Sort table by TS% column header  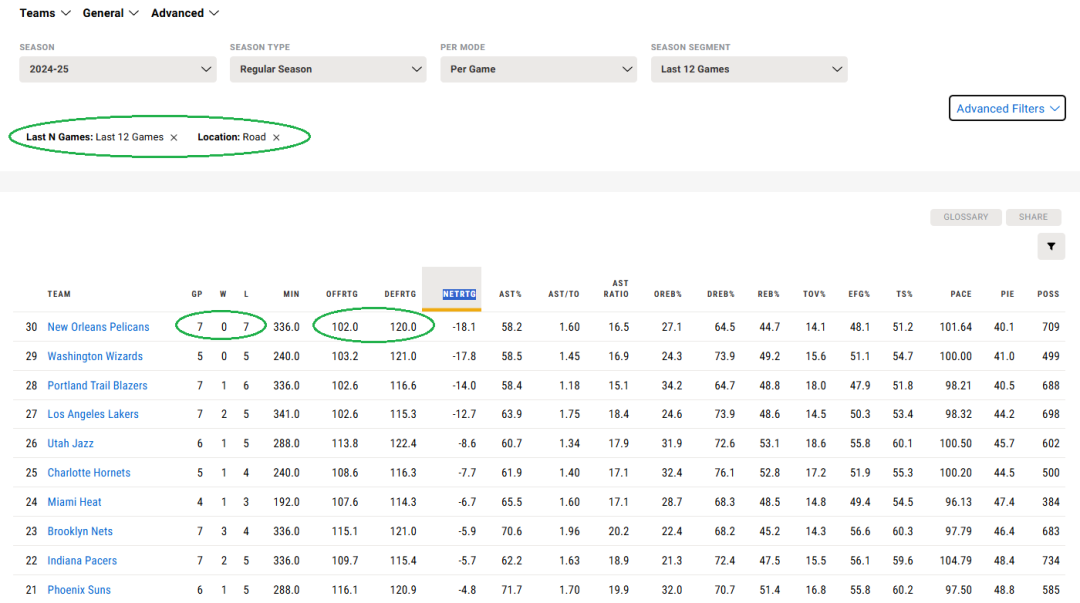pos(904,294)
